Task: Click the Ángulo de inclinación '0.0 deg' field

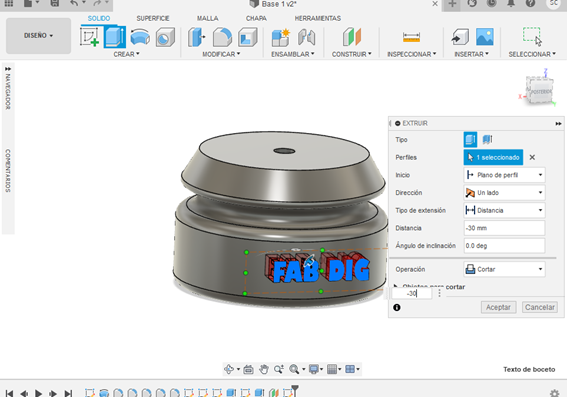Action: (x=504, y=246)
